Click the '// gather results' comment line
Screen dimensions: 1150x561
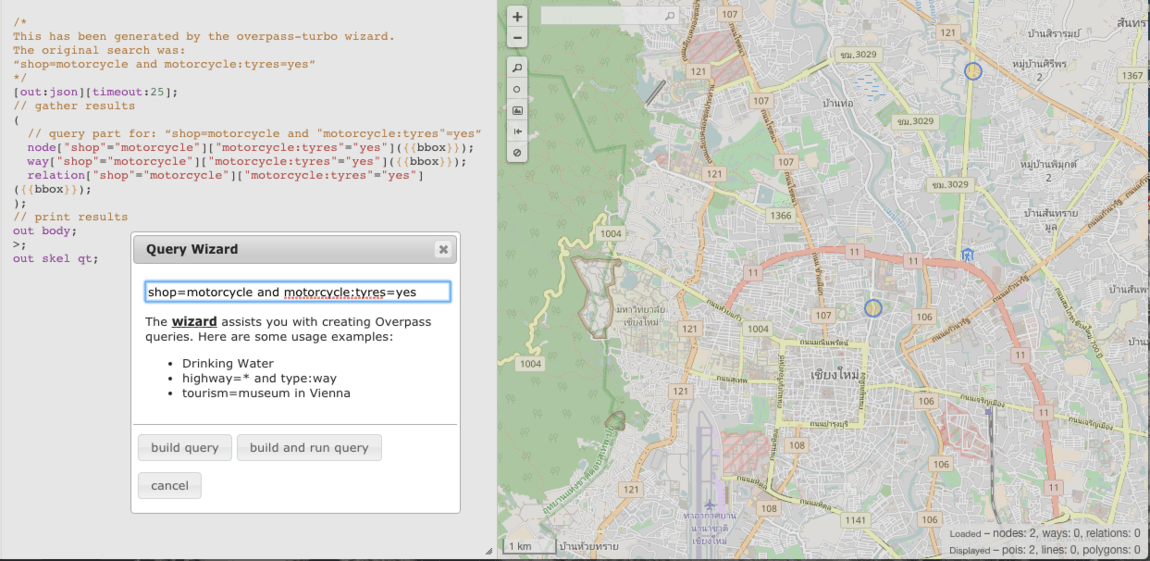[74, 106]
